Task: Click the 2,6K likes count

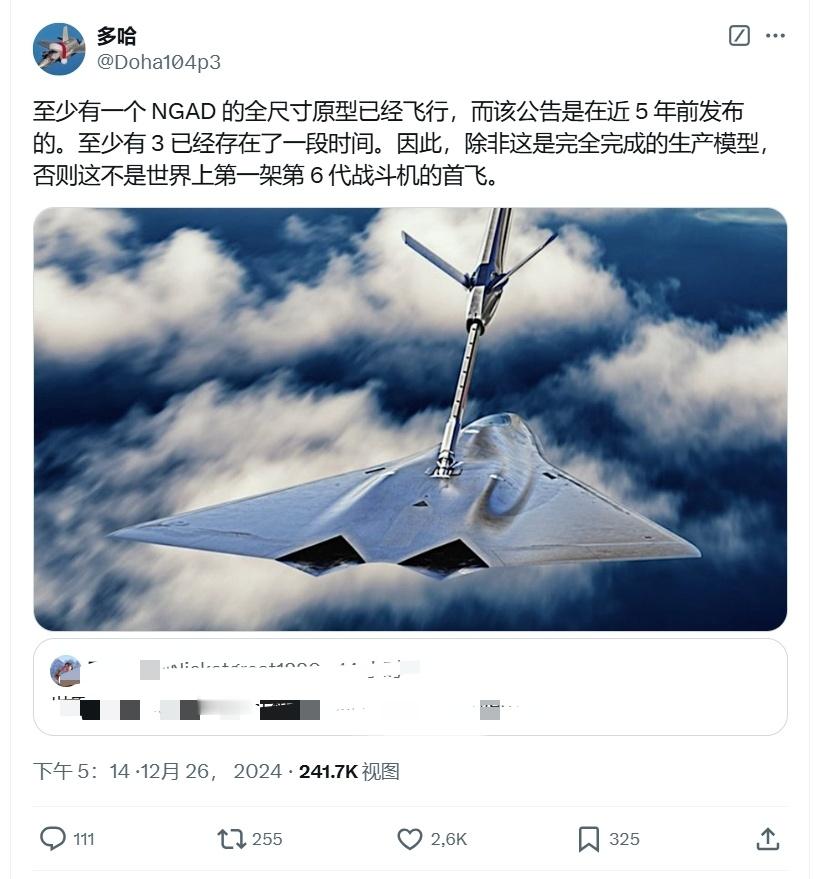Action: (449, 839)
